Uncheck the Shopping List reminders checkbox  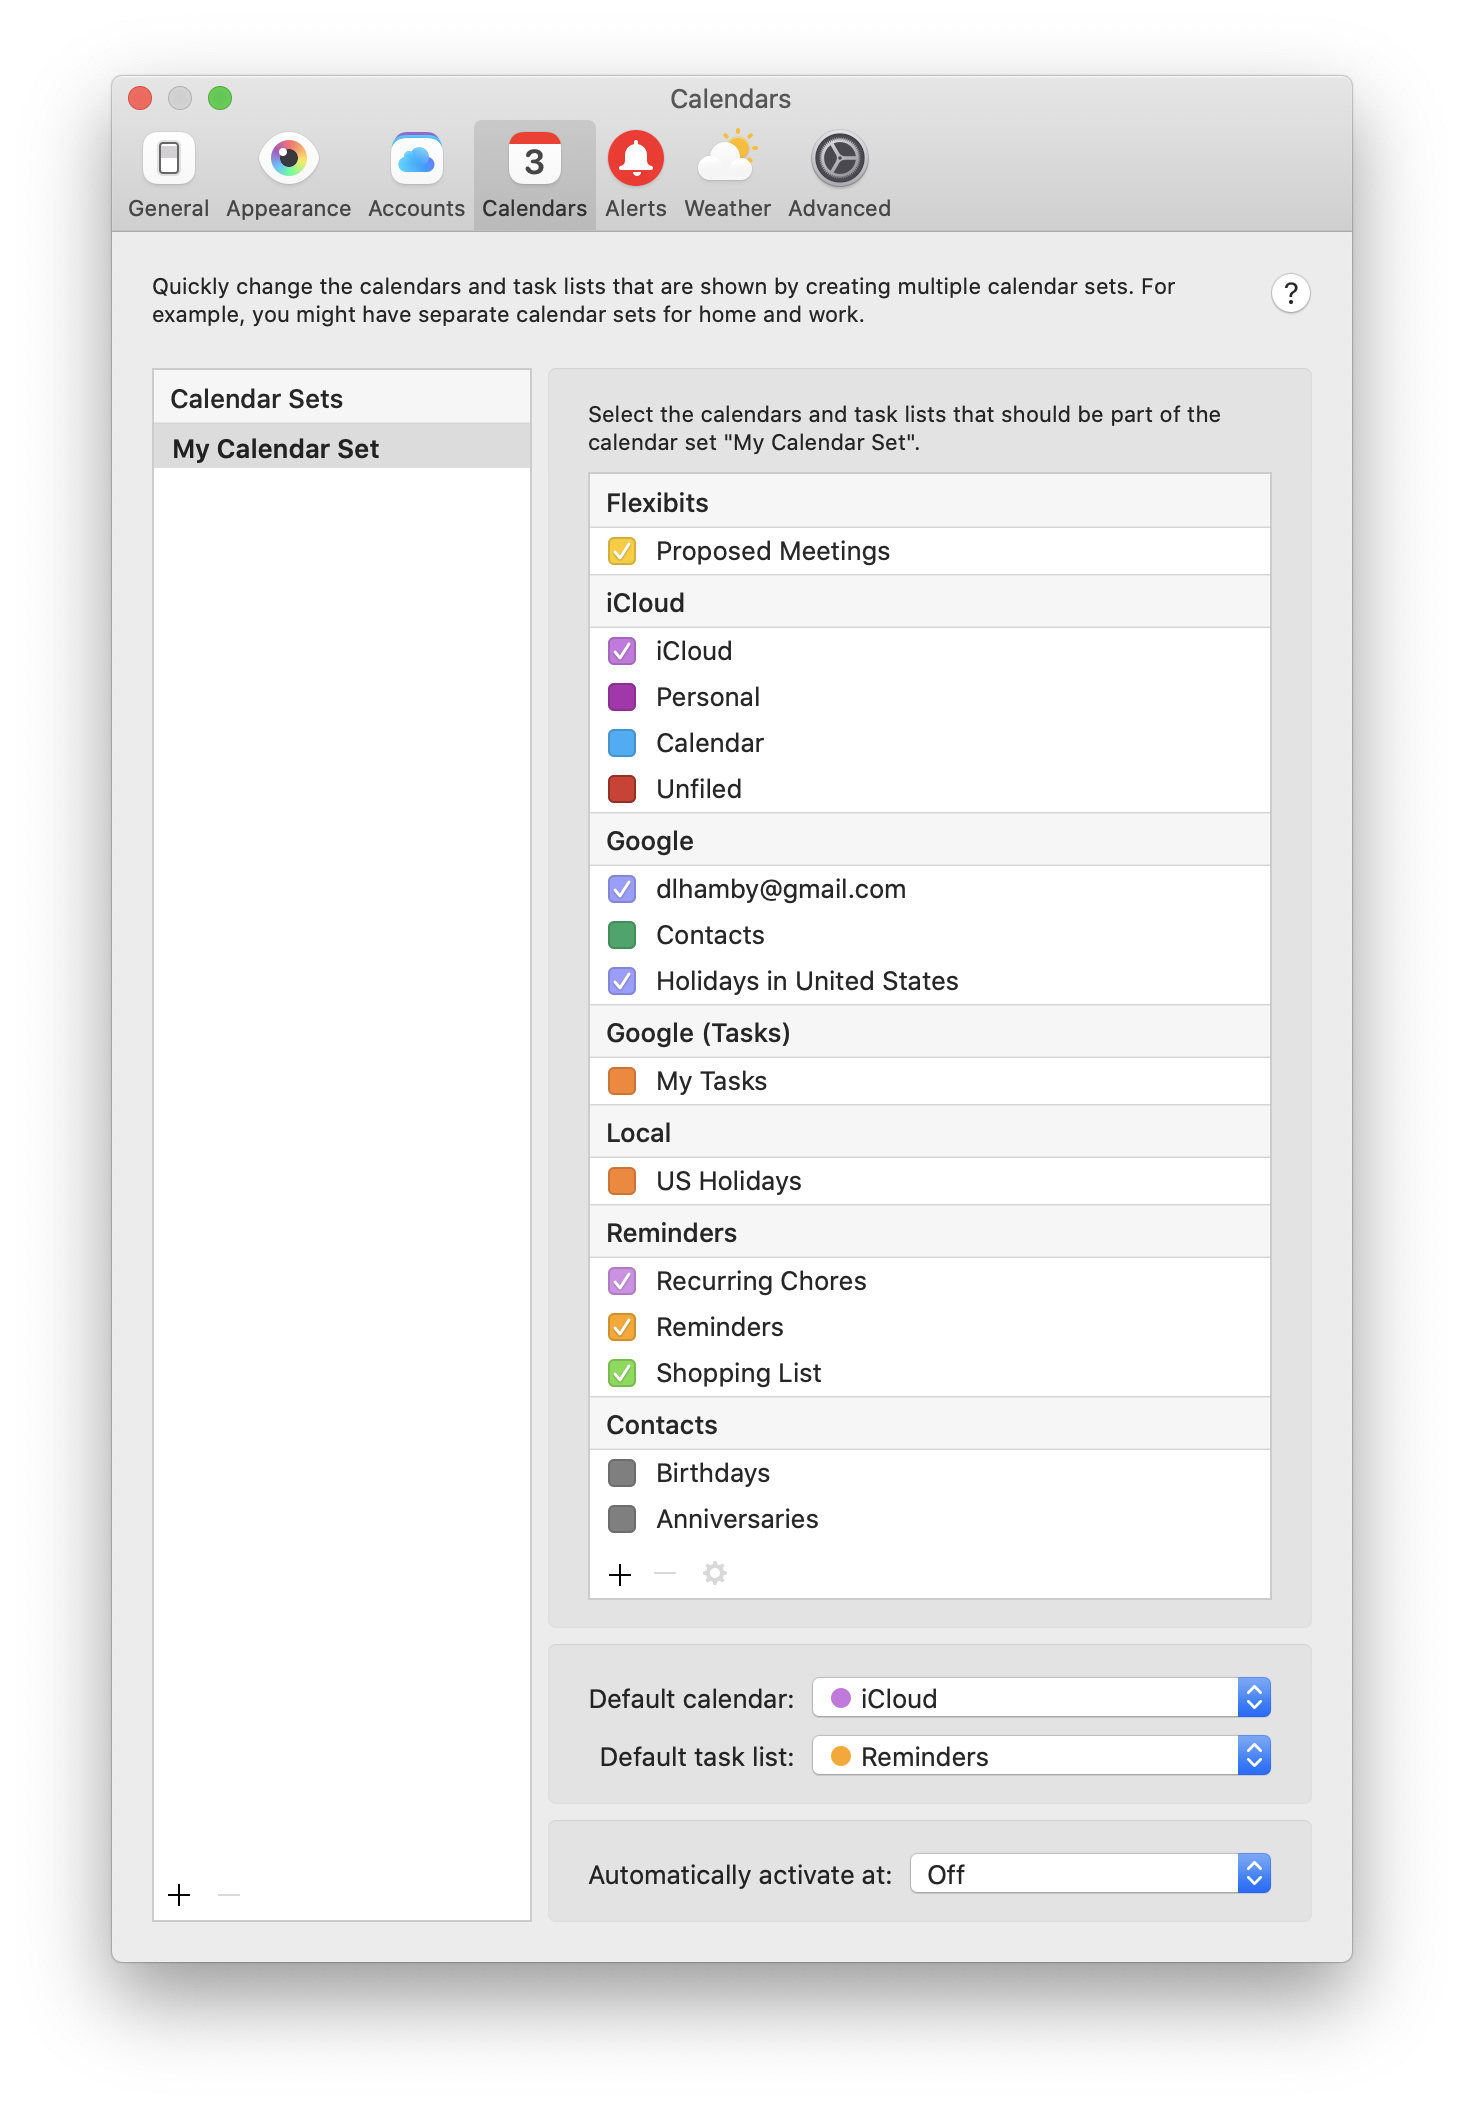pyautogui.click(x=622, y=1373)
